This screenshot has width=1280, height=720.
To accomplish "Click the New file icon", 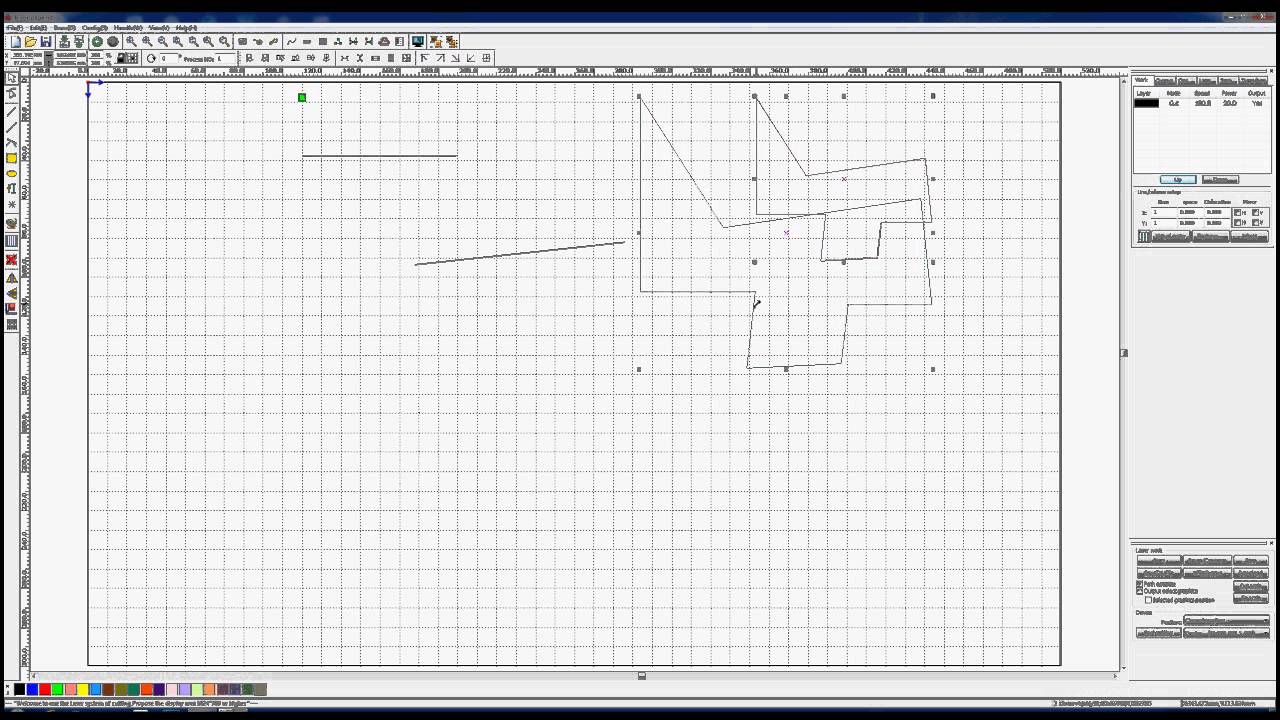I will click(16, 42).
